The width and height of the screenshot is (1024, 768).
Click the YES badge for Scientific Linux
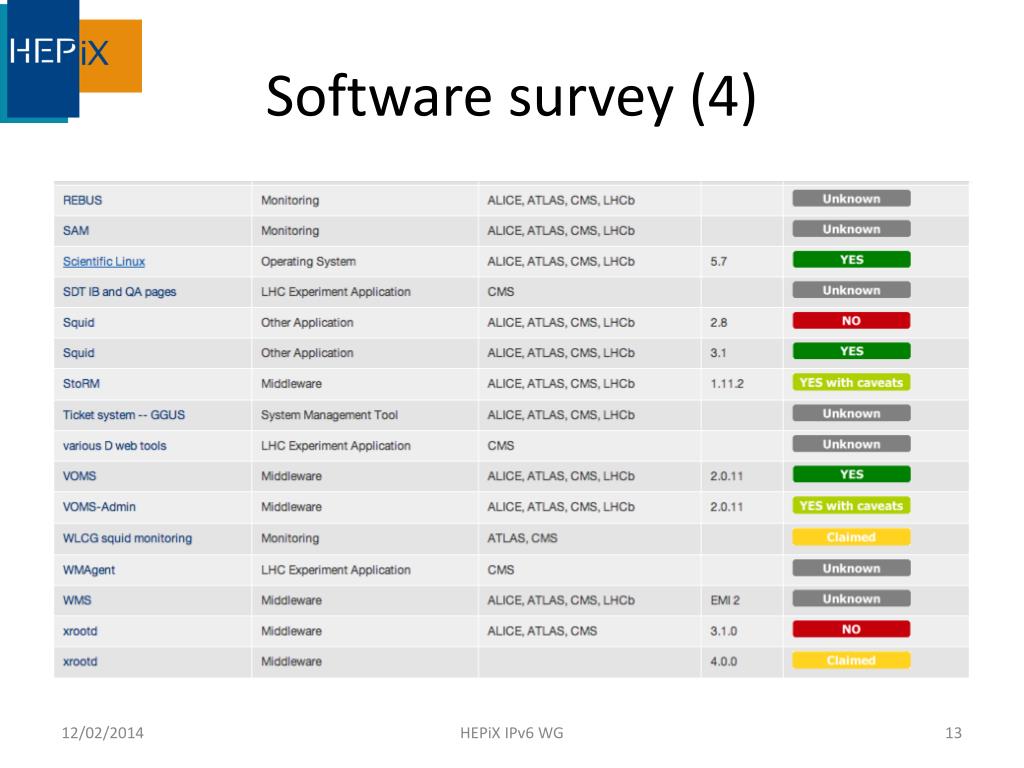[x=851, y=259]
